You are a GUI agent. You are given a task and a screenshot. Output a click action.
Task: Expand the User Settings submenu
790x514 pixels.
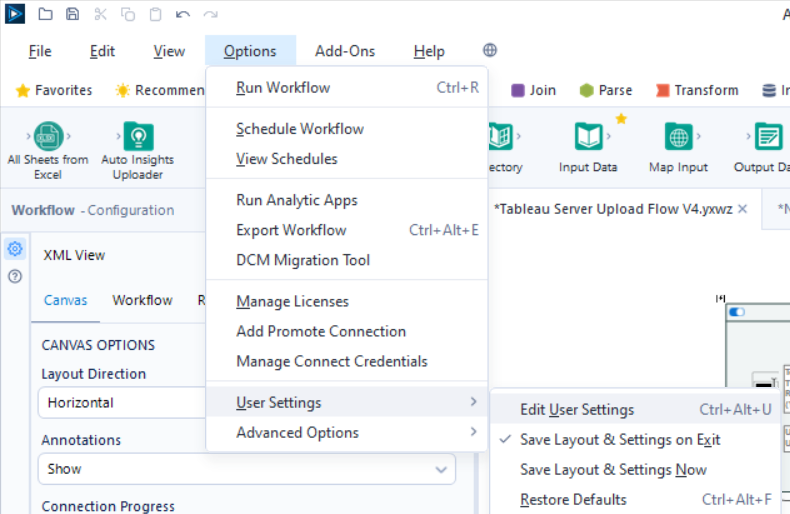click(x=347, y=402)
